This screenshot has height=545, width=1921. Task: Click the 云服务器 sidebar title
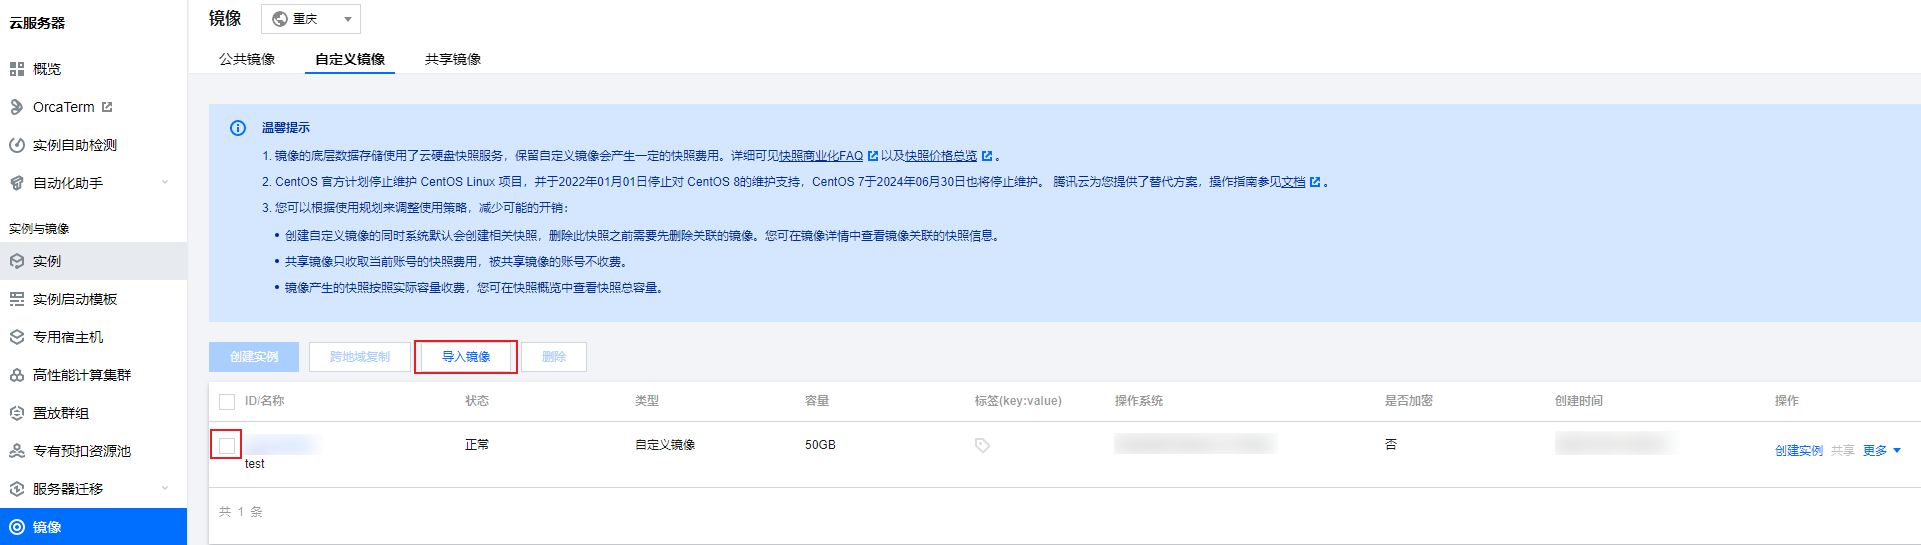(37, 23)
